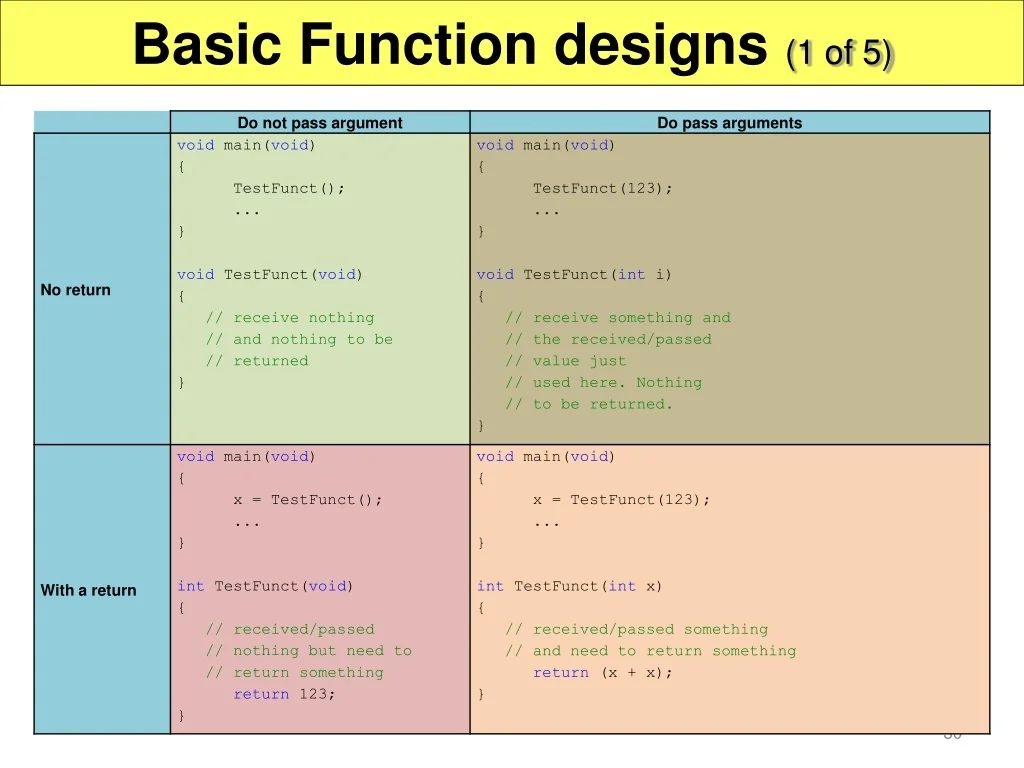Viewport: 1024px width, 768px height.
Task: Select "// received/passed something" comment
Action: (x=637, y=630)
